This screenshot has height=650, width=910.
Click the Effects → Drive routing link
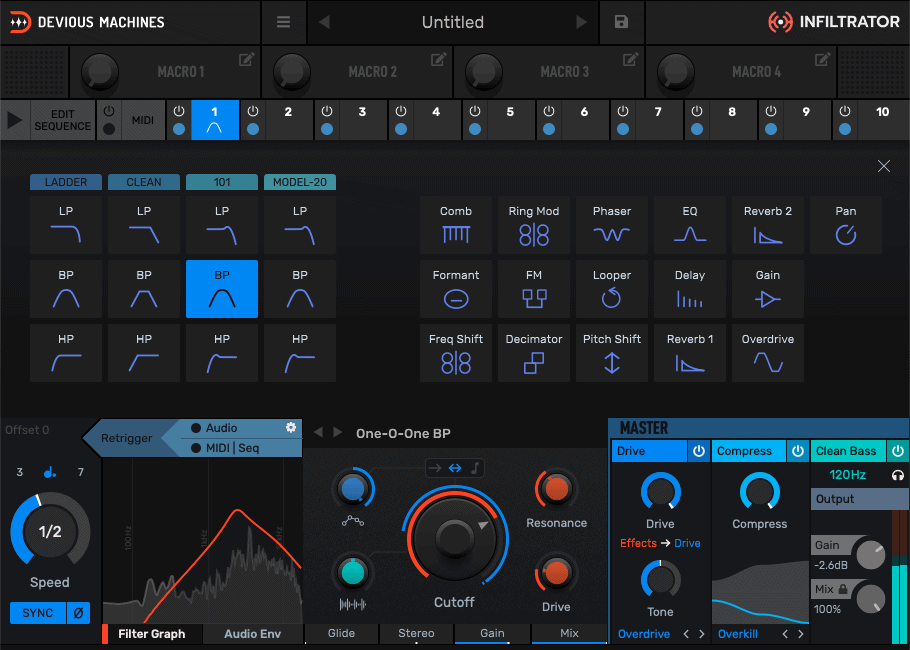pos(660,543)
